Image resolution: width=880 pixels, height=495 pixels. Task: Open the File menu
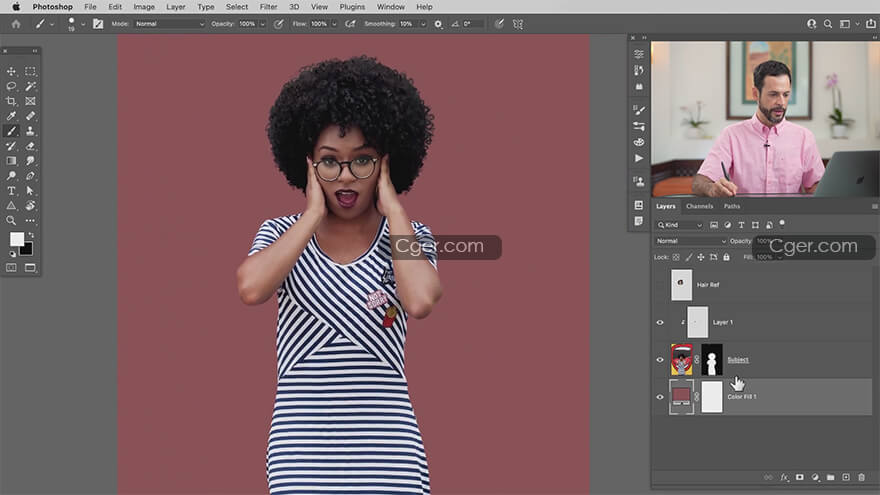click(x=90, y=7)
